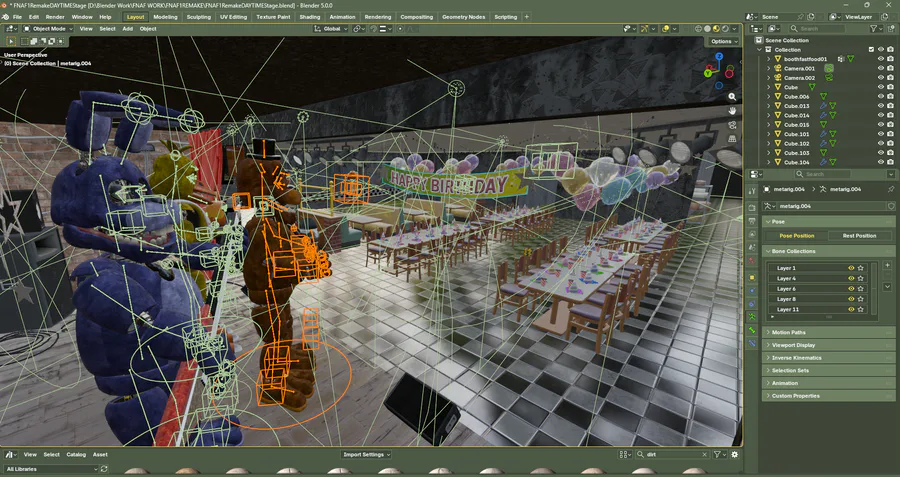
Task: Open the Scene properties tab icon
Action: click(752, 248)
